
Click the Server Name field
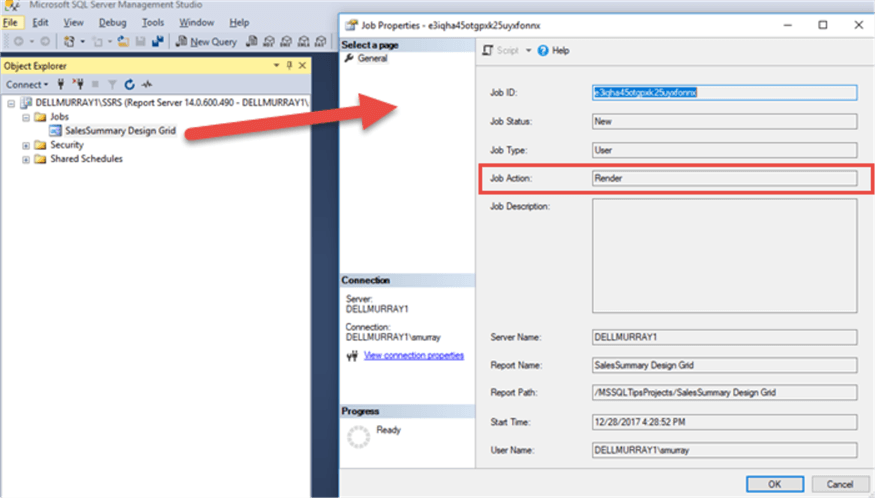[x=724, y=337]
